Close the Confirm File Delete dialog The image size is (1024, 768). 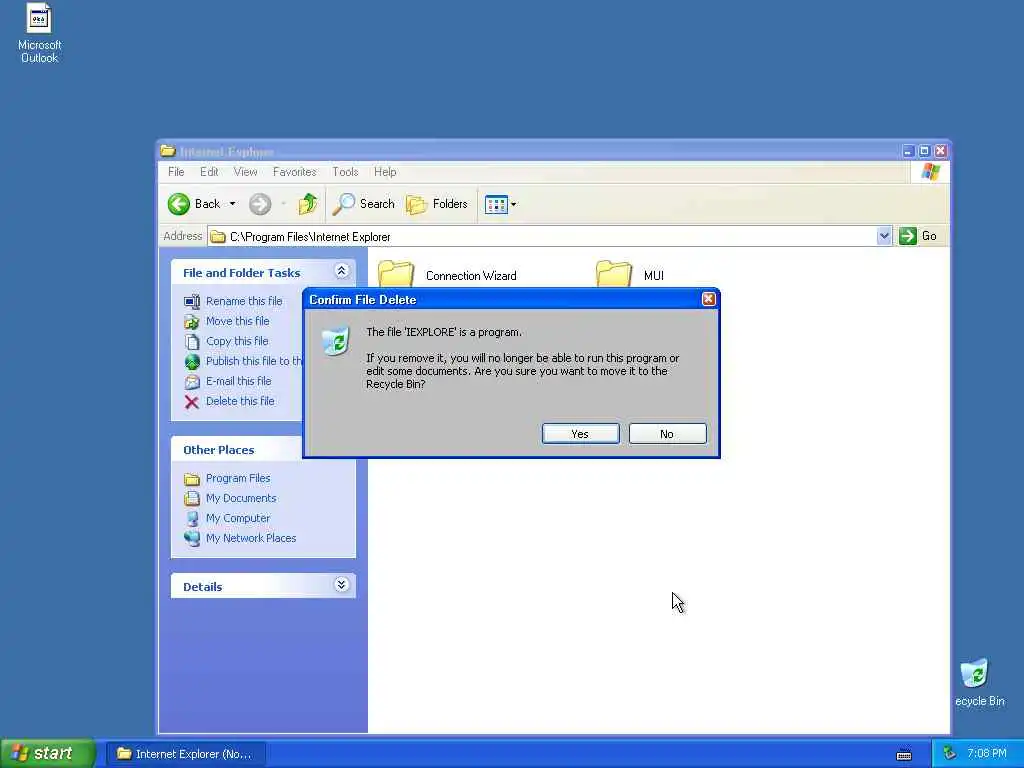tap(708, 299)
